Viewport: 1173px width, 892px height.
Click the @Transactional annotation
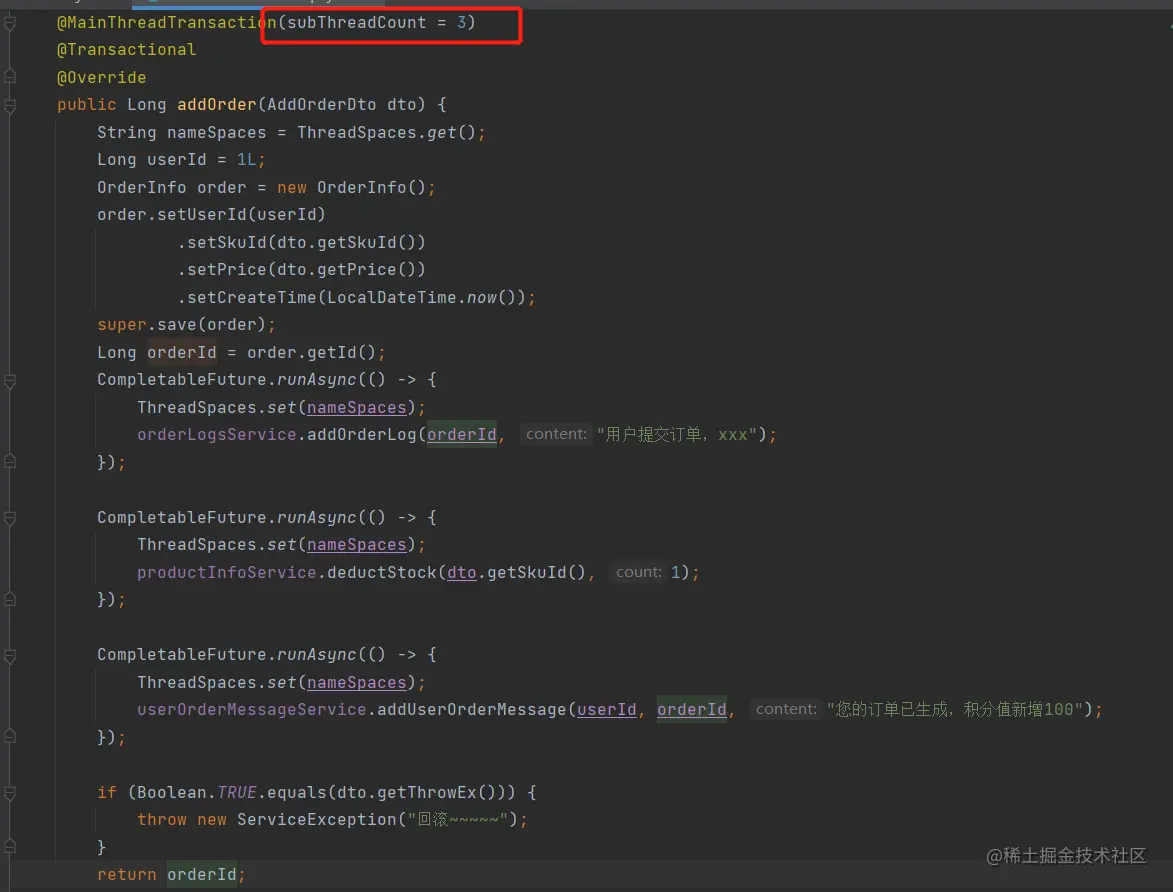click(126, 49)
